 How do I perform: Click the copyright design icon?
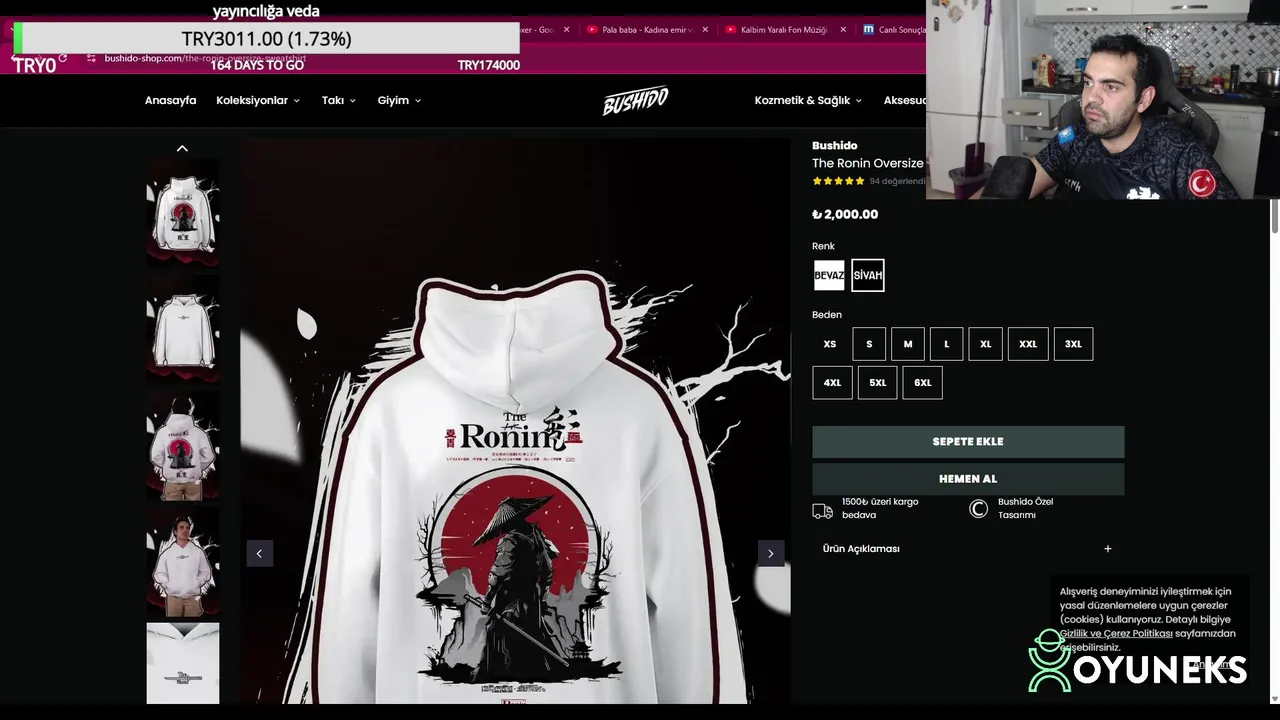(978, 509)
